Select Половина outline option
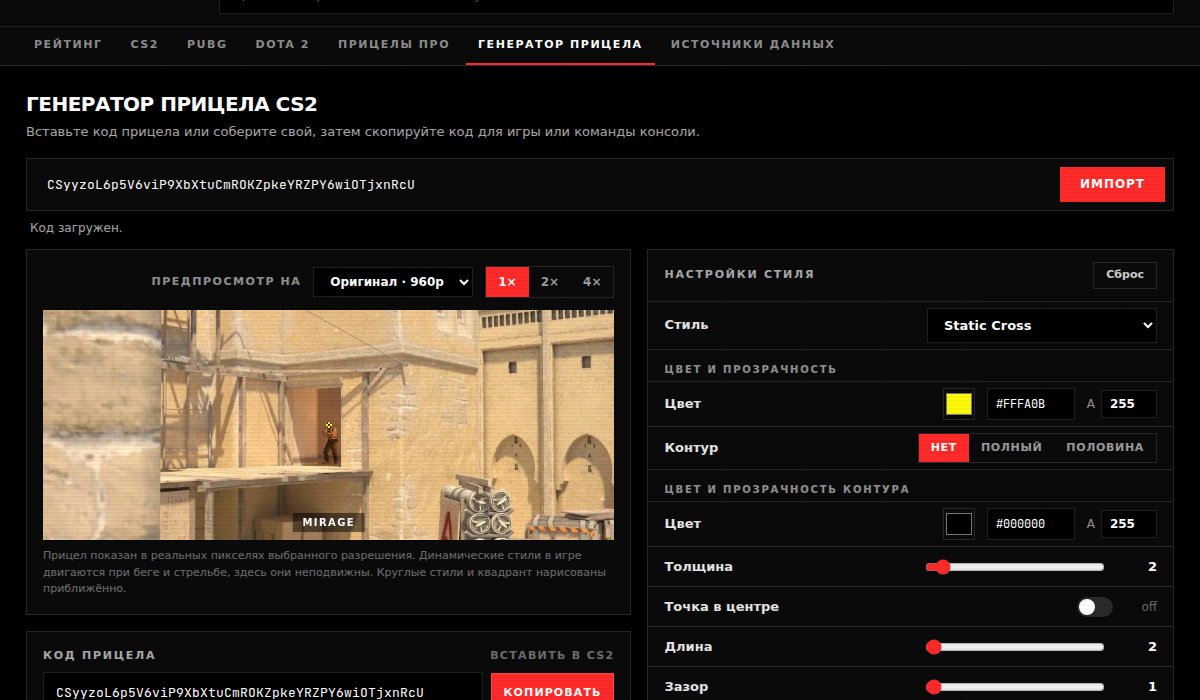The image size is (1200, 700). point(1105,447)
